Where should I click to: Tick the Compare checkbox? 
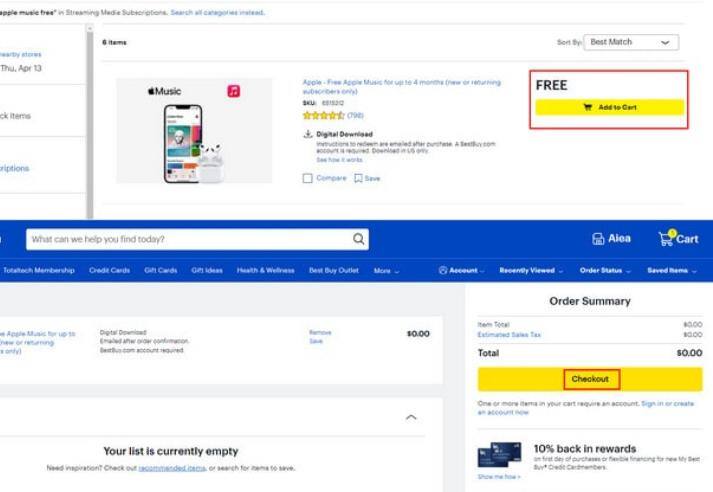308,179
